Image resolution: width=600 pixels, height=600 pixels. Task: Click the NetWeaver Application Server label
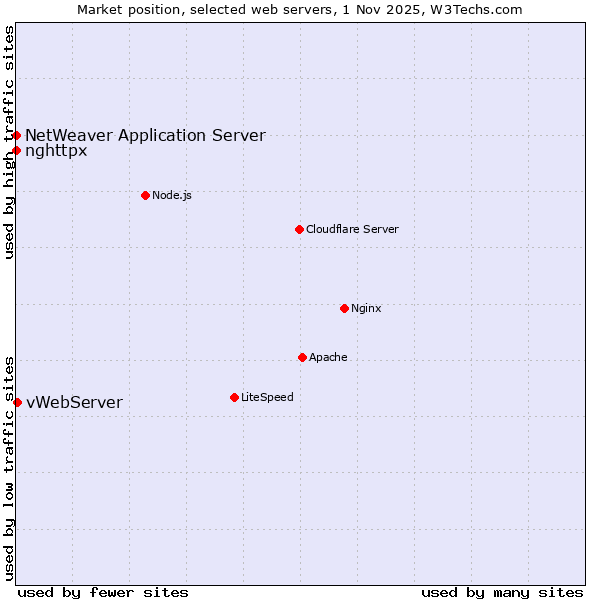tap(145, 135)
